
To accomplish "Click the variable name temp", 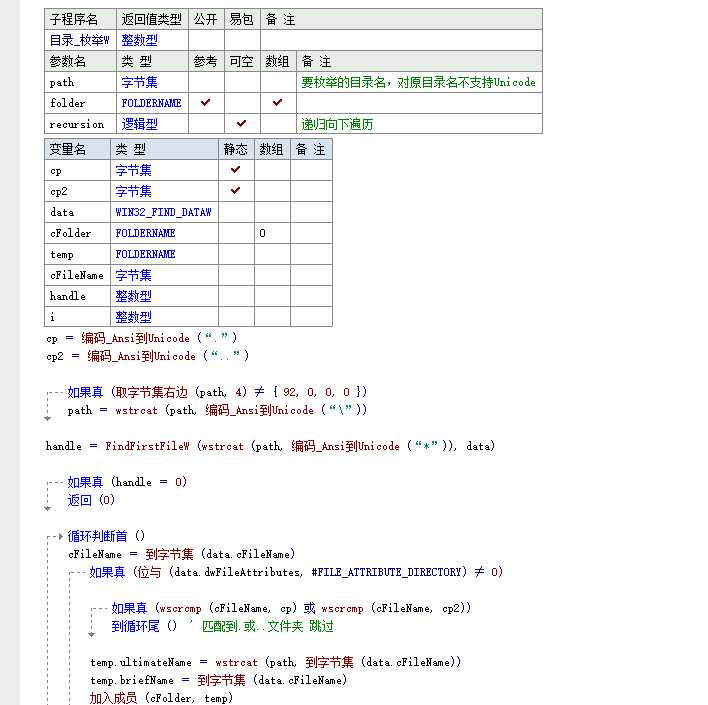I will tap(61, 254).
